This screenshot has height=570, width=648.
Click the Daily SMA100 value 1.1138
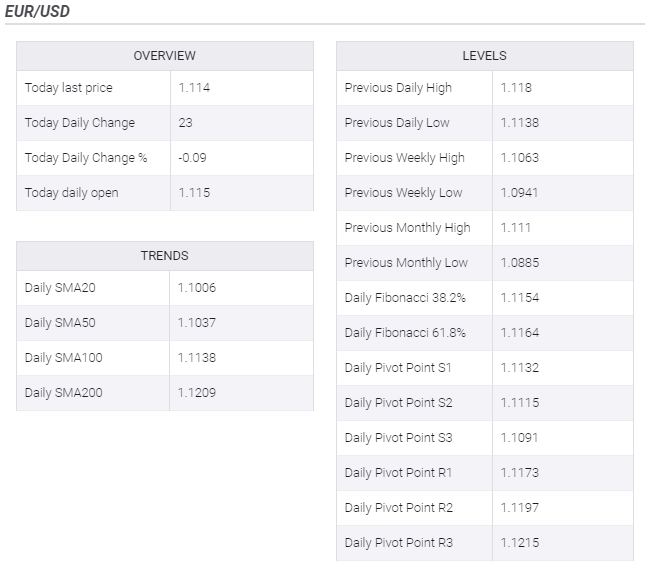197,358
